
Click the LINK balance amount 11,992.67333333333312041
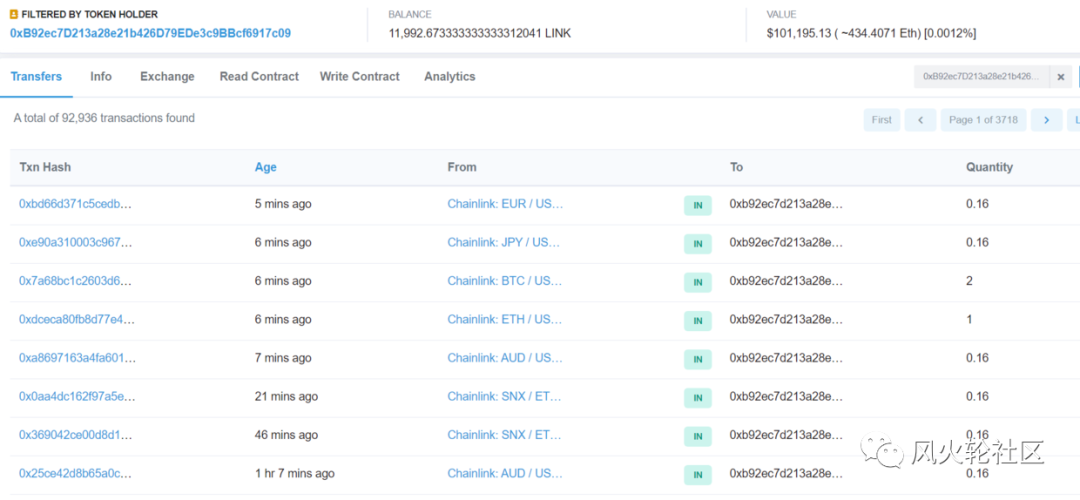[x=479, y=33]
